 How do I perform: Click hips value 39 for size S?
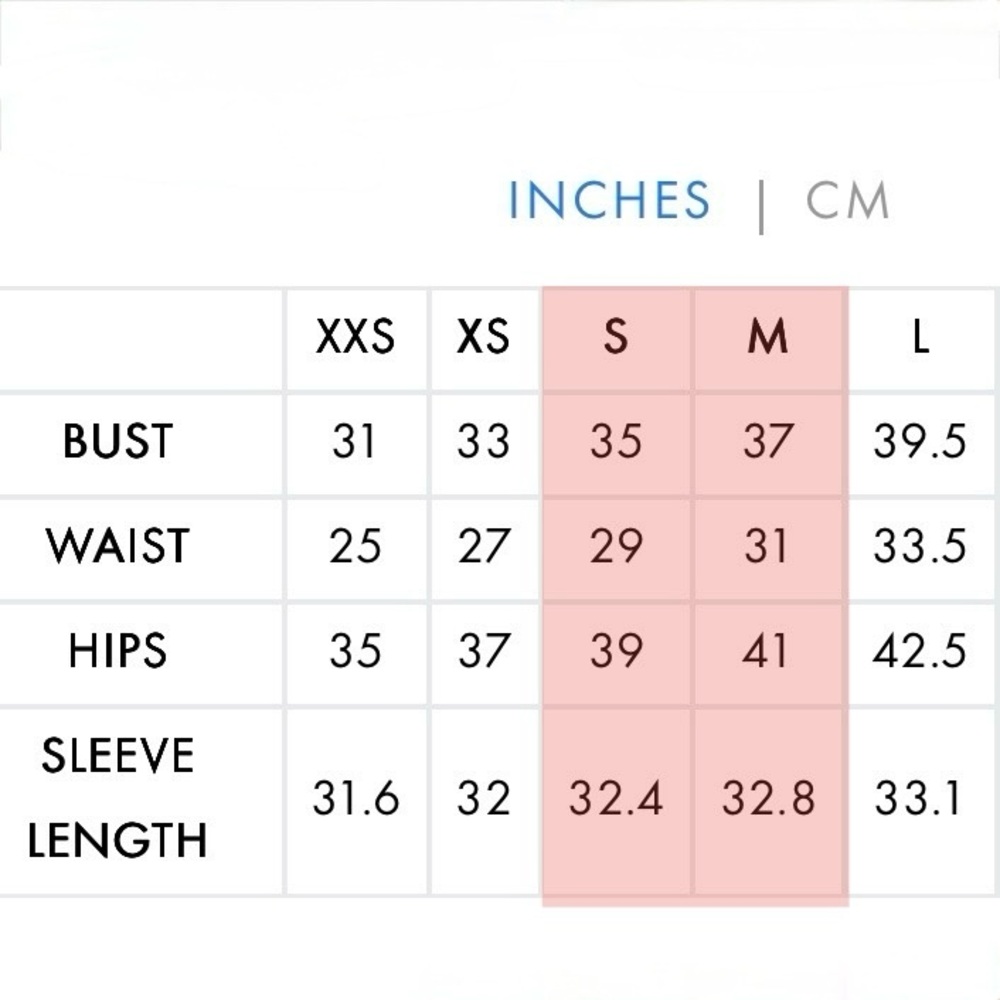tap(615, 651)
